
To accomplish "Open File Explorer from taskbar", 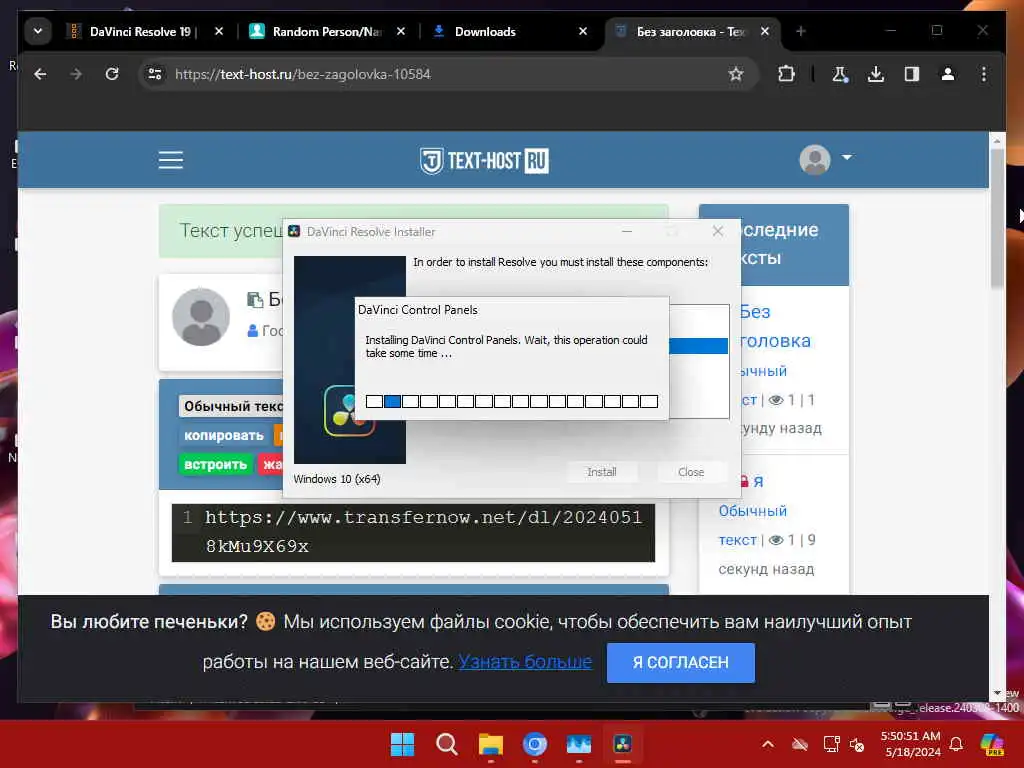I will point(490,744).
